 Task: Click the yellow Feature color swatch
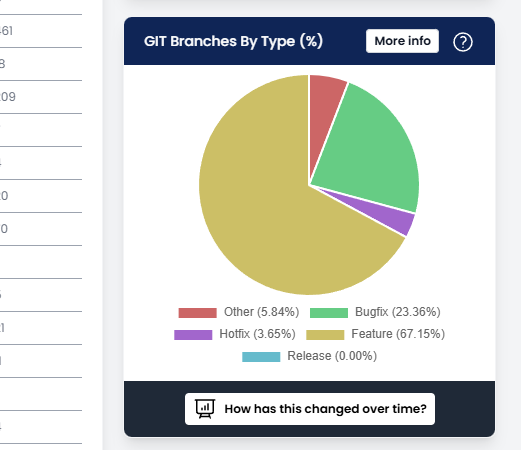point(325,335)
